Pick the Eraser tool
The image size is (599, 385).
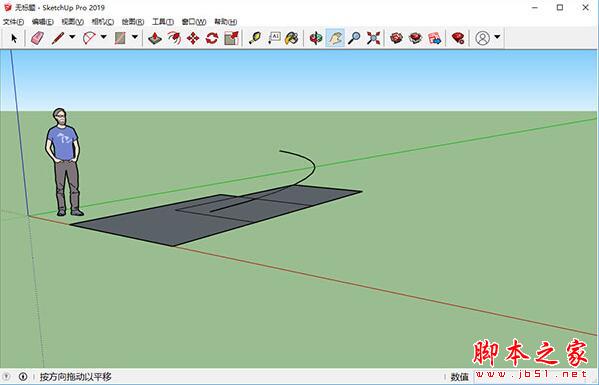pyautogui.click(x=37, y=38)
